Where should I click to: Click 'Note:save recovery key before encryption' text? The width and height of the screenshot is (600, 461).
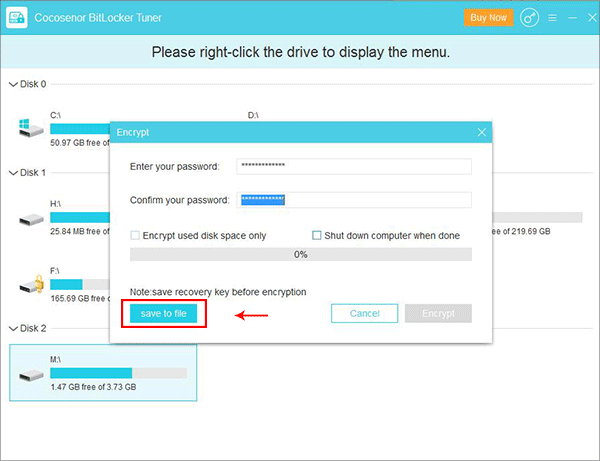coord(218,292)
